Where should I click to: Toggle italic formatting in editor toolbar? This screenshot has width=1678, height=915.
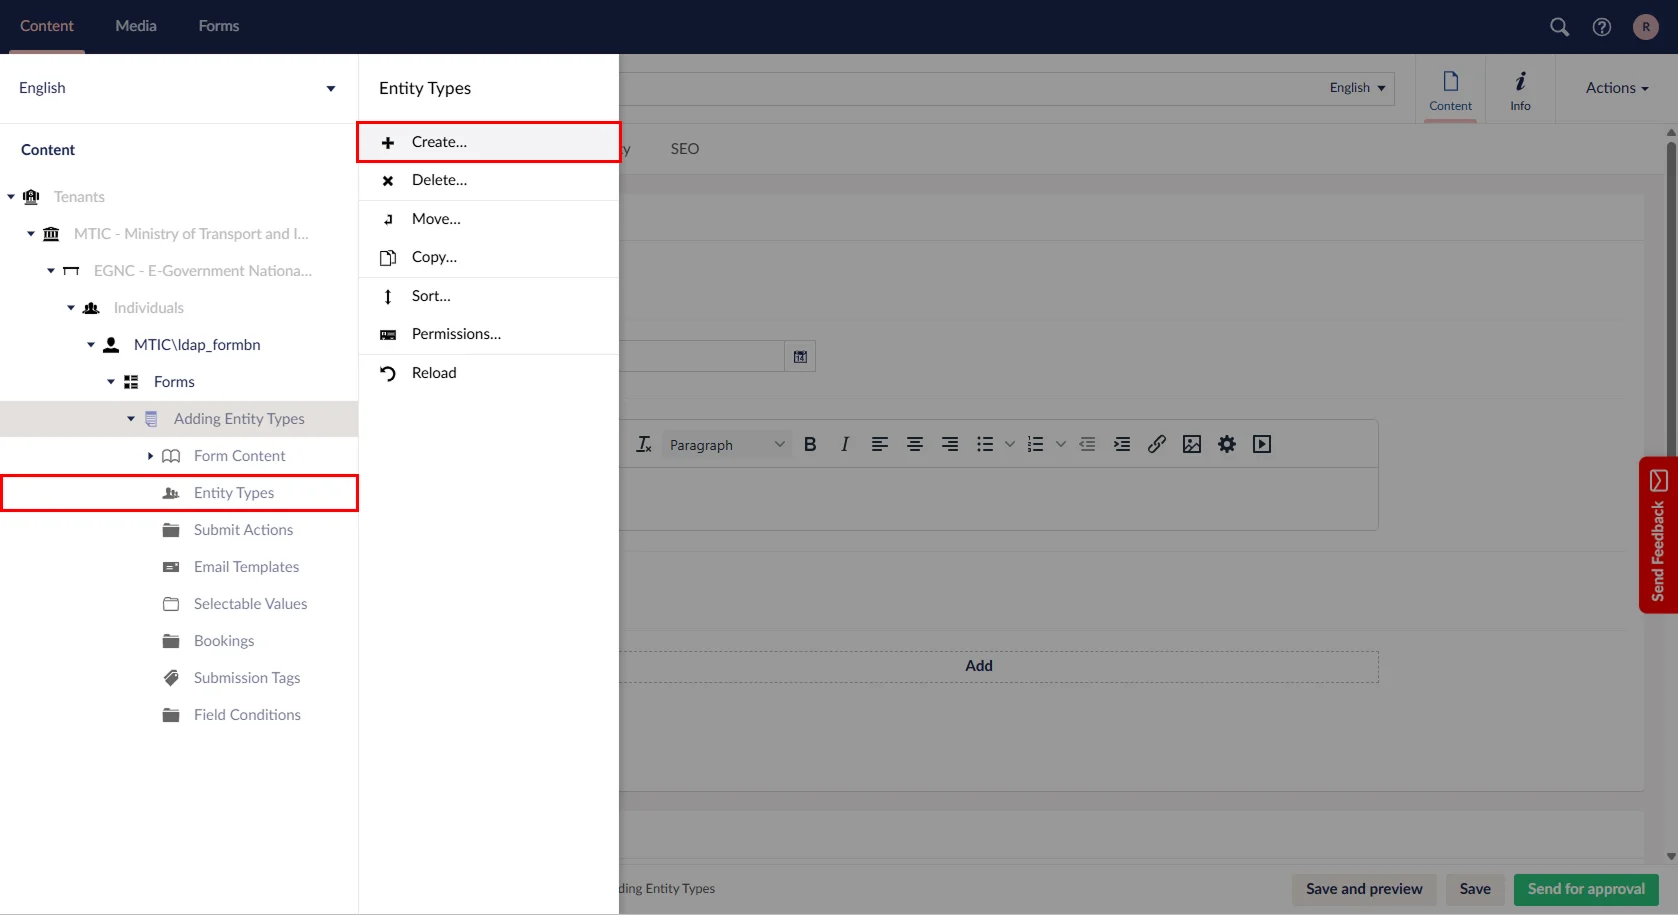pos(845,445)
